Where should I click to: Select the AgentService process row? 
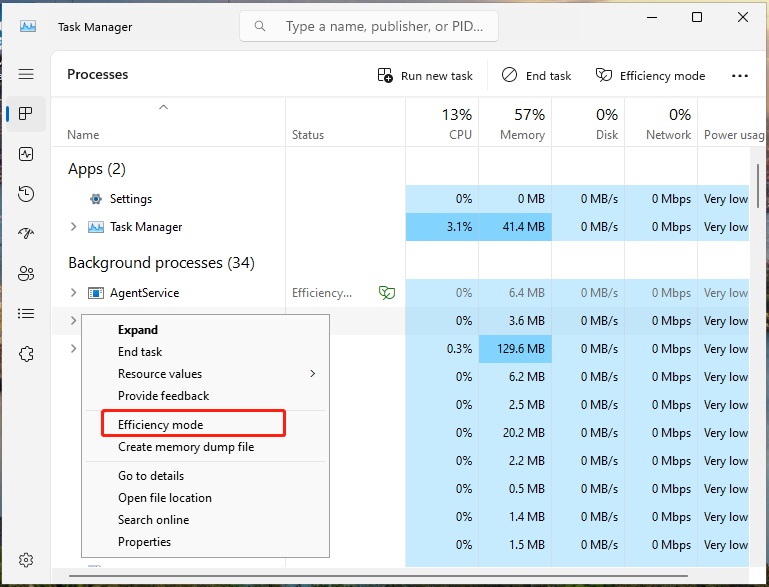pyautogui.click(x=401, y=293)
